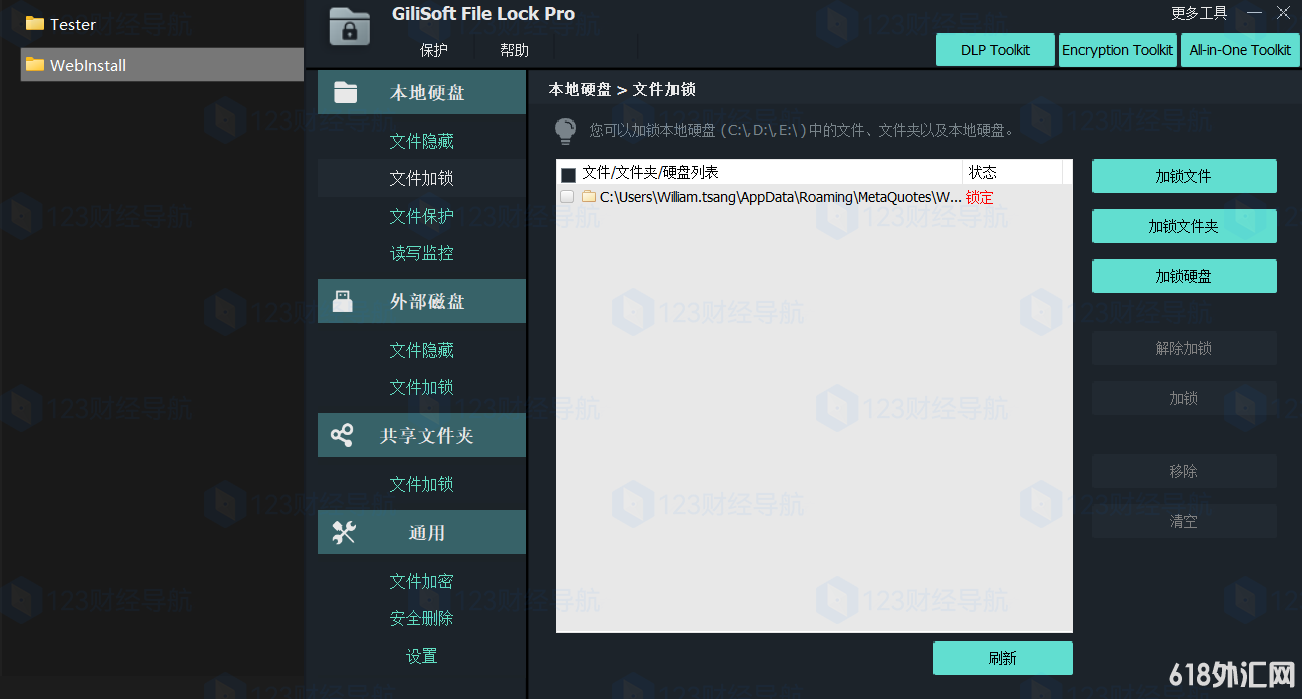Screen dimensions: 1302x699
Task: Tick the checkbox for the MetaQuotes folder row
Action: pos(567,197)
